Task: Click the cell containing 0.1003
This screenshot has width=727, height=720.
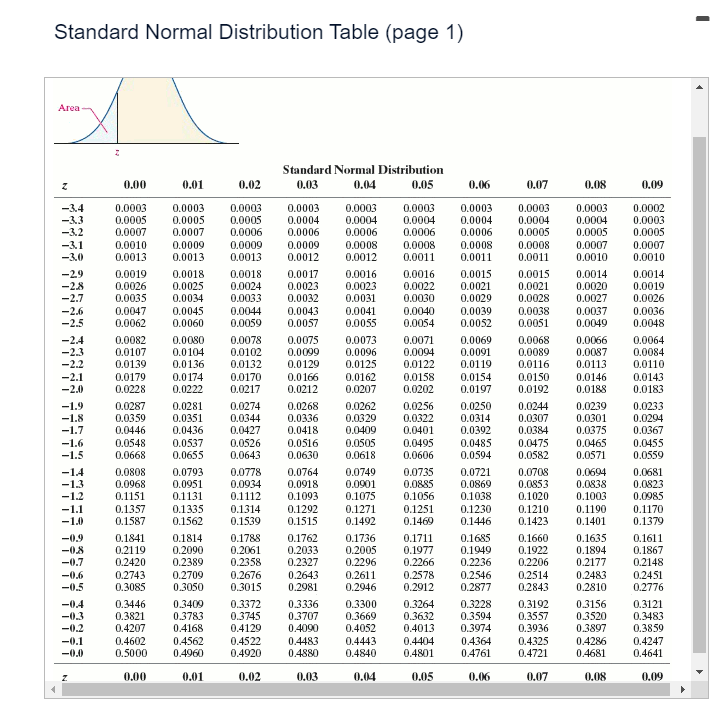Action: coord(591,496)
